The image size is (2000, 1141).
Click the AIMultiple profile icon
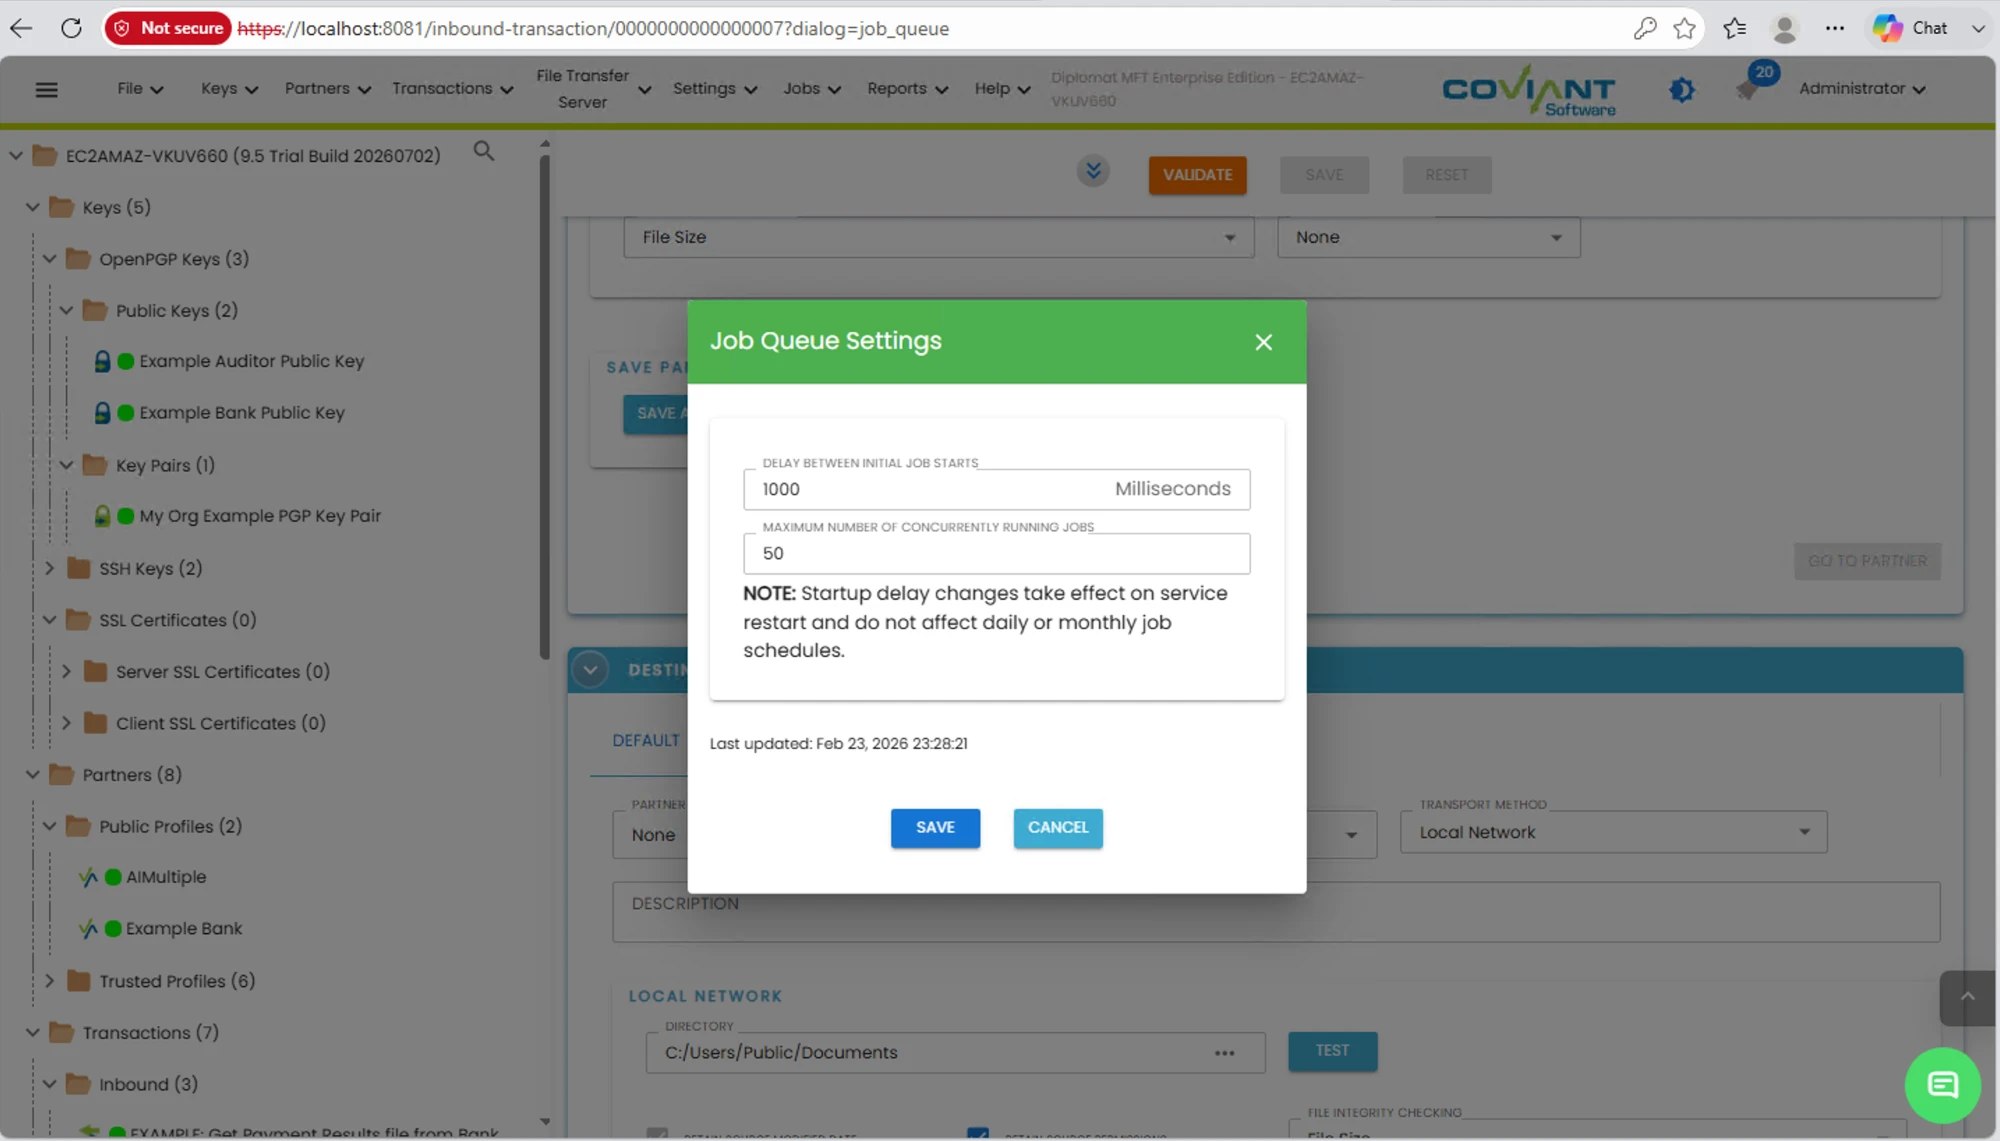click(88, 877)
